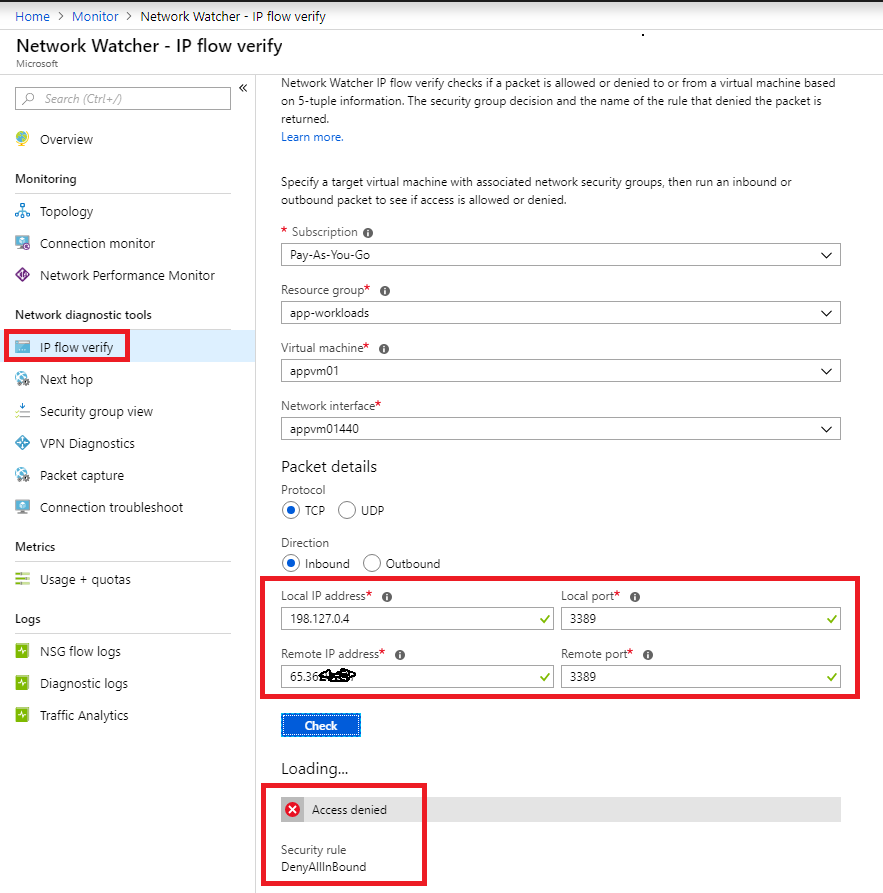
Task: Click the Packet capture icon
Action: [x=22, y=474]
